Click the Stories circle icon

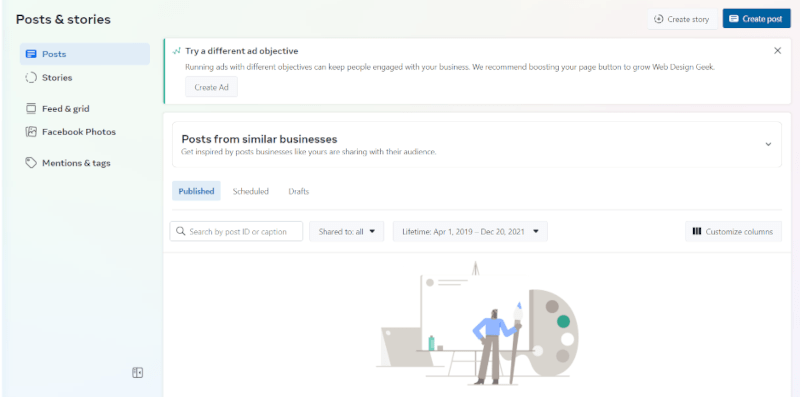coord(31,78)
